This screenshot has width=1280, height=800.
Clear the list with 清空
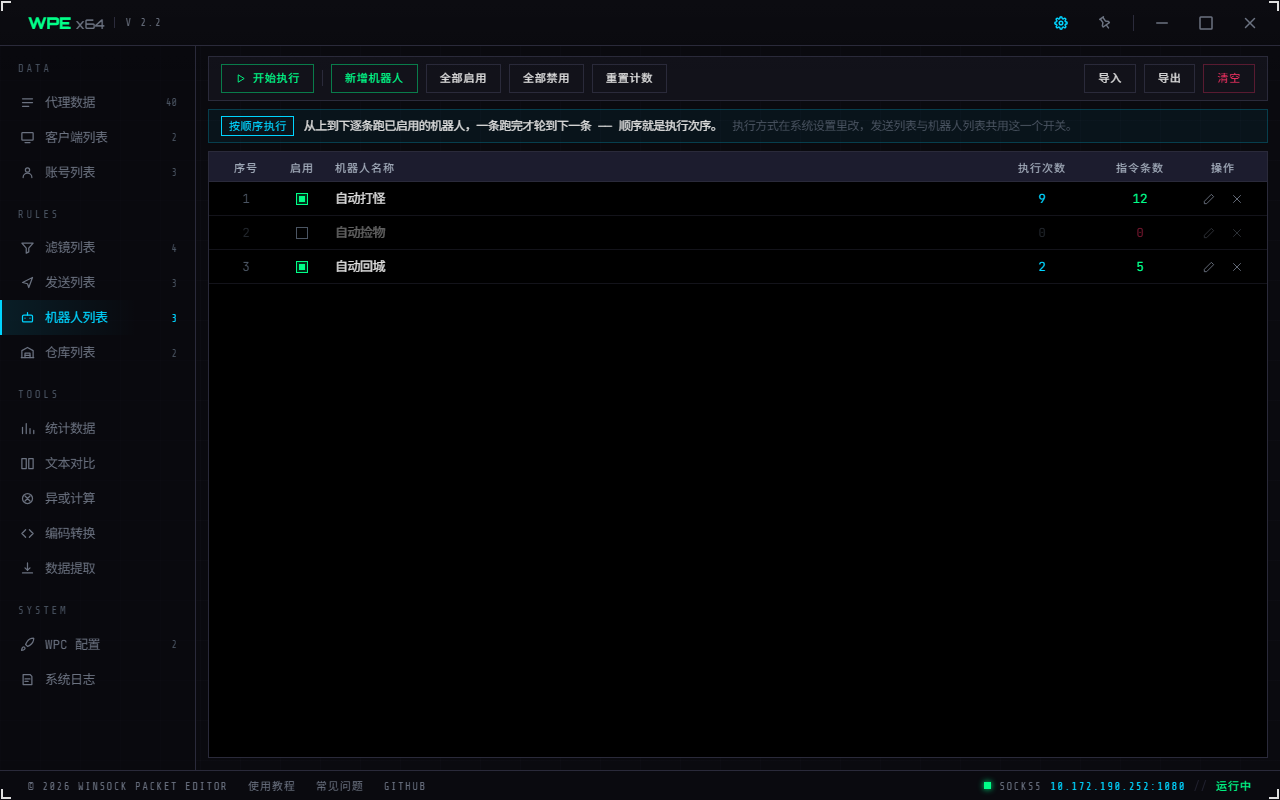[1229, 78]
